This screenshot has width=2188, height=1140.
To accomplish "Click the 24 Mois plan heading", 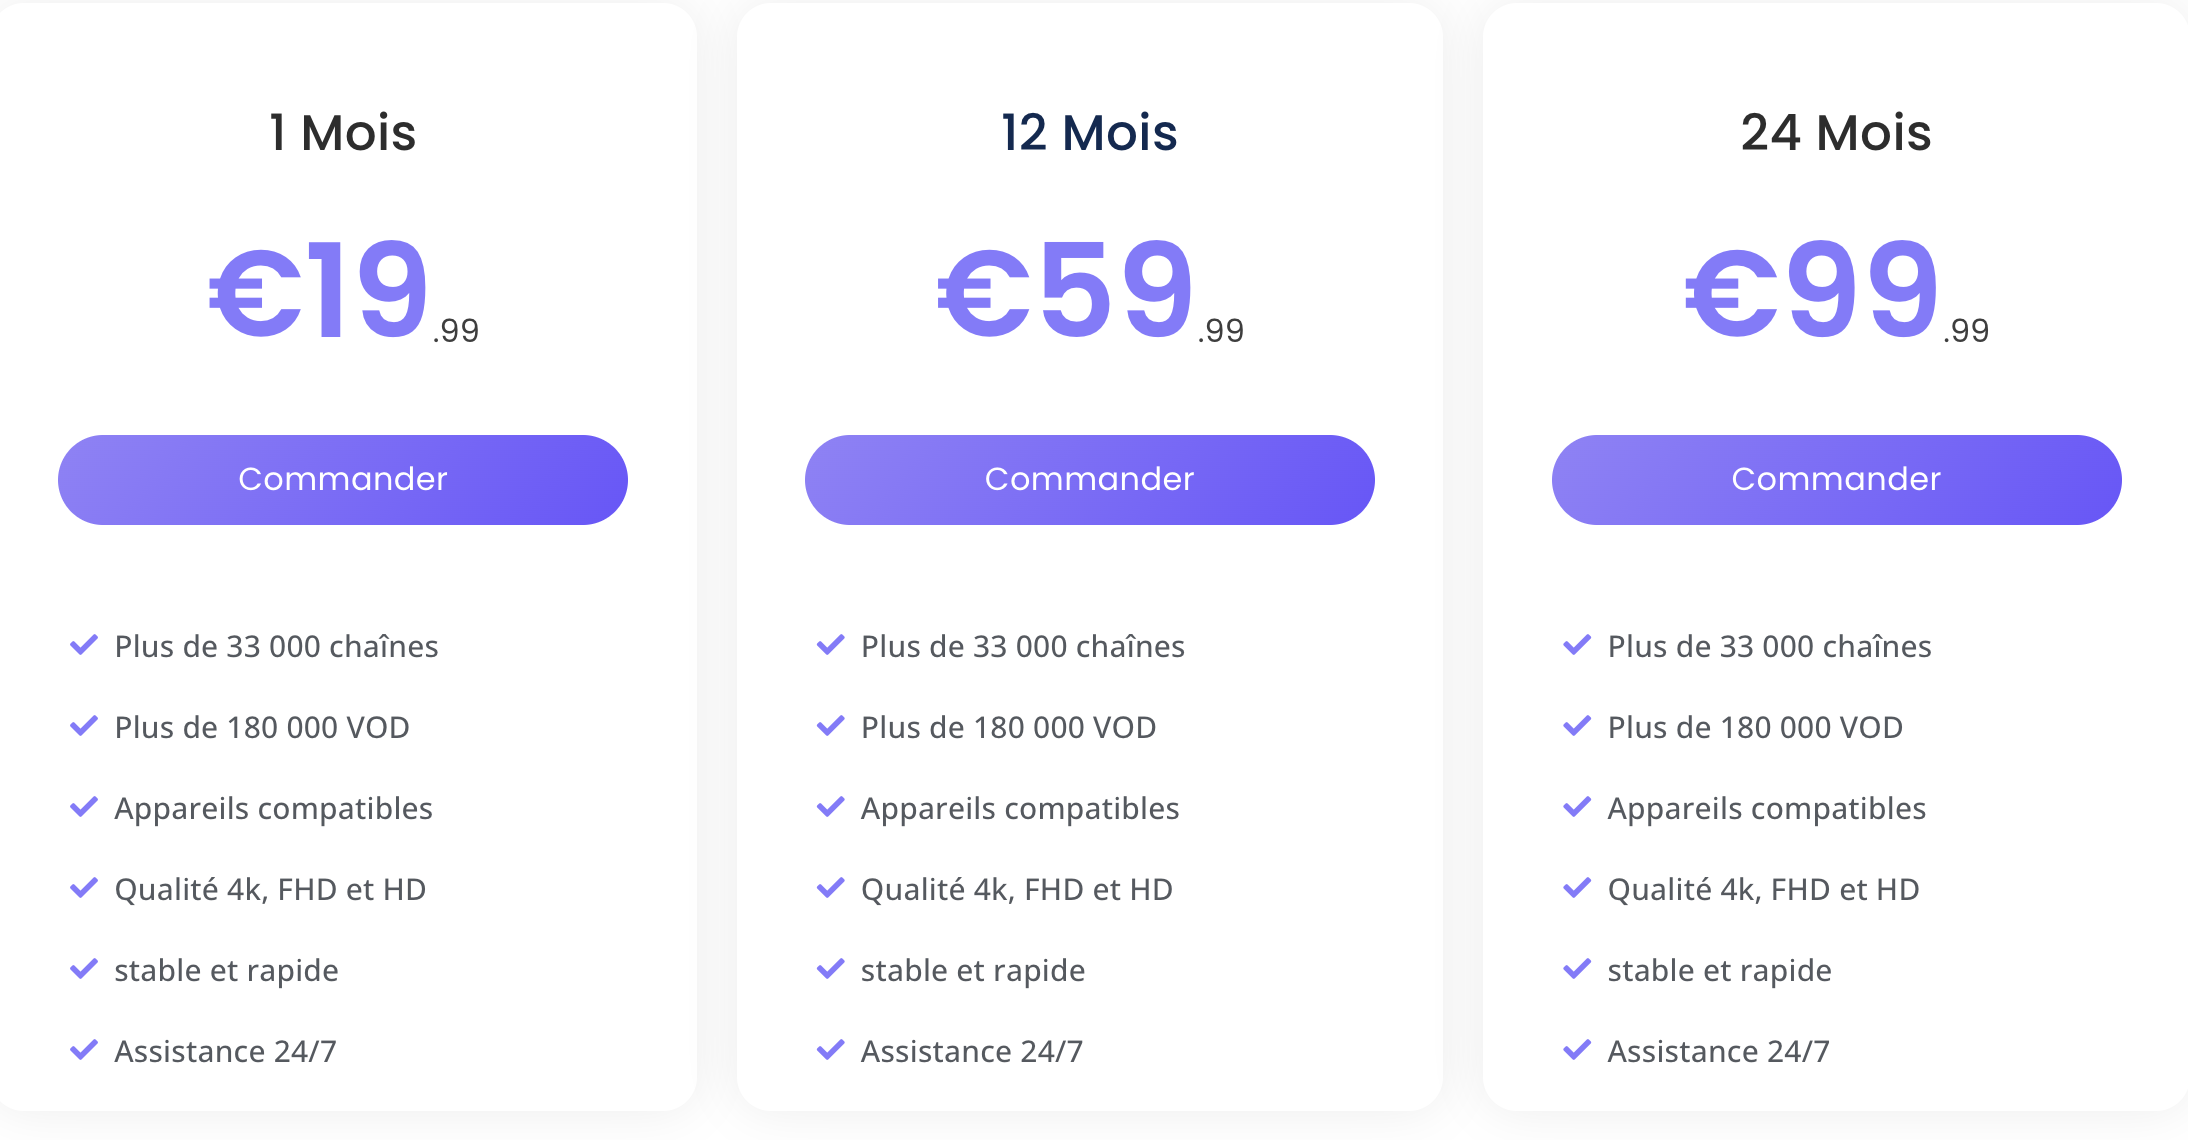I will click(1836, 133).
